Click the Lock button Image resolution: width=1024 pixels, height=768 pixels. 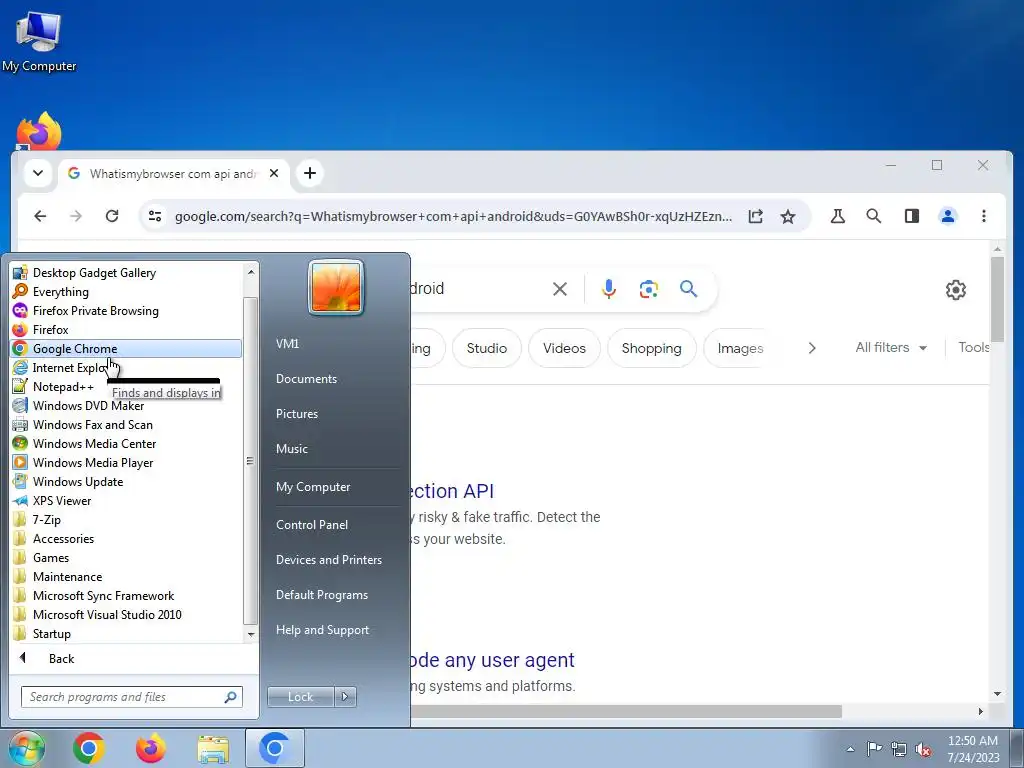300,697
